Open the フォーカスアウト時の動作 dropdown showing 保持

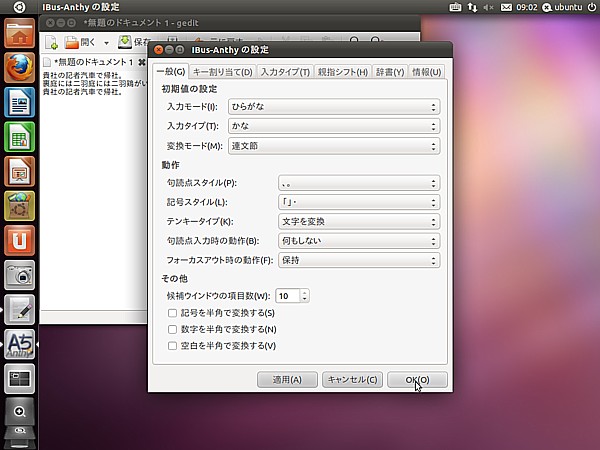[359, 260]
